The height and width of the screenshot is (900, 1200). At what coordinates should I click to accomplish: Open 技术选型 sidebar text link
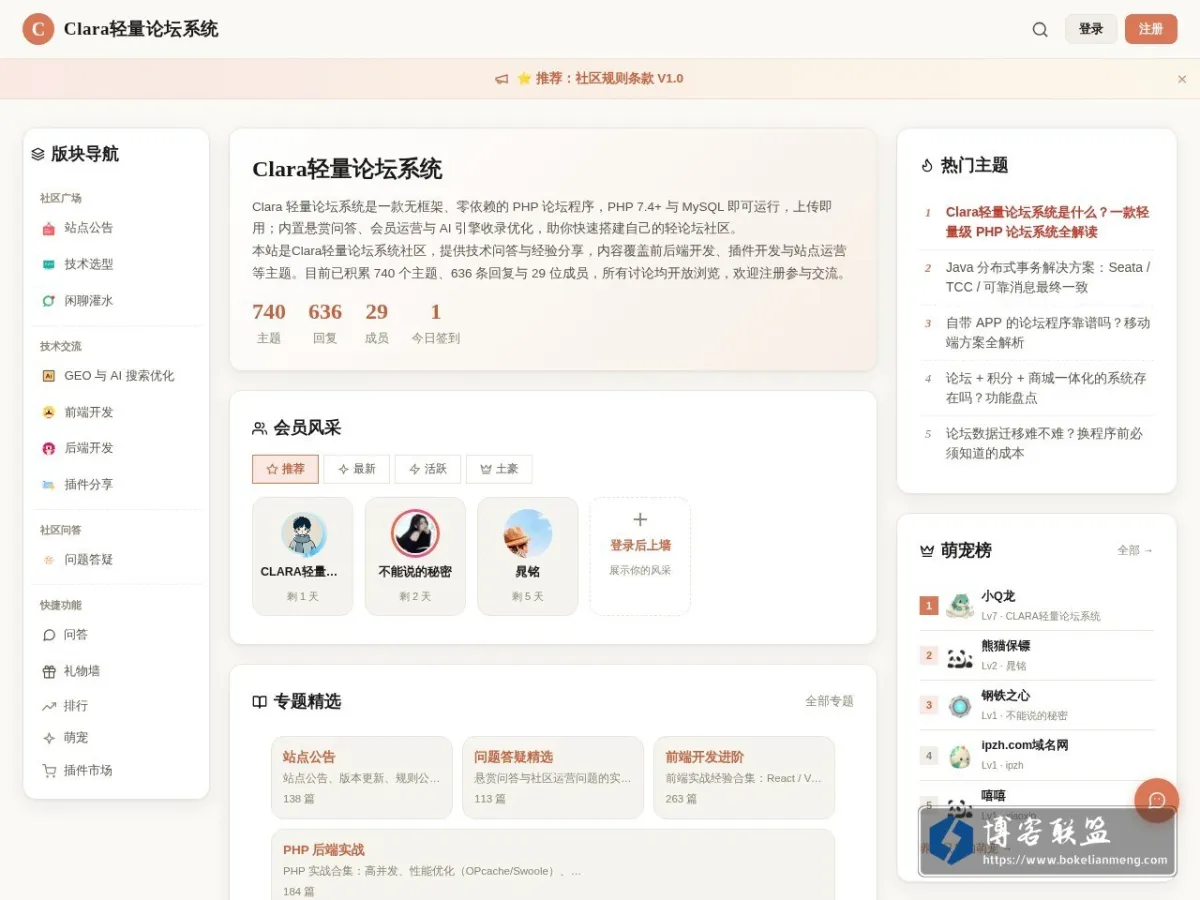89,264
